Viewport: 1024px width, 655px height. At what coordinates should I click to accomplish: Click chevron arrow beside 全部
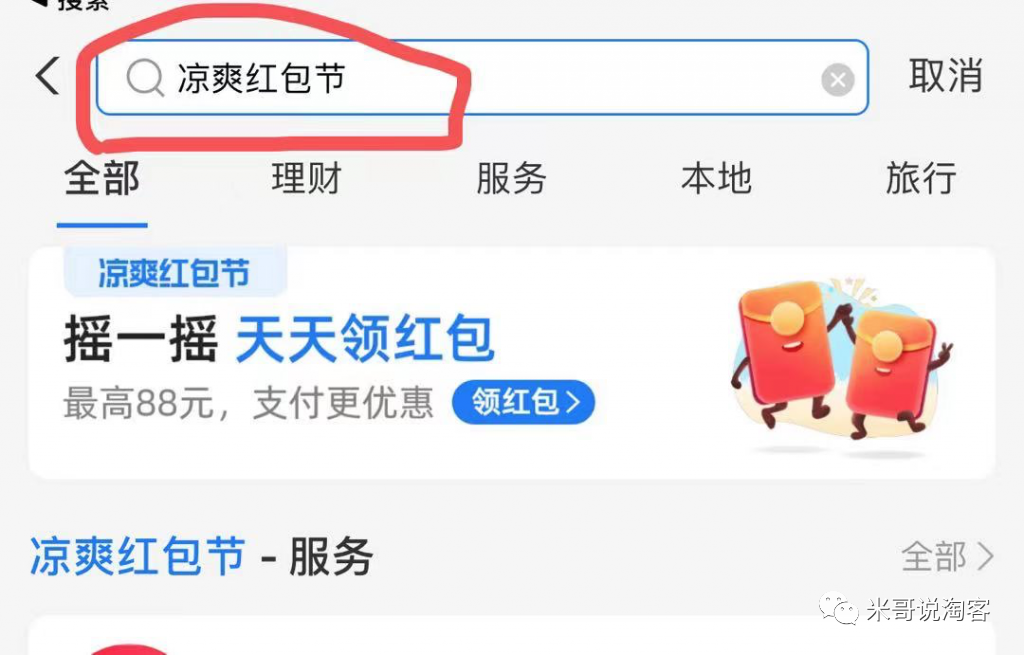(985, 557)
